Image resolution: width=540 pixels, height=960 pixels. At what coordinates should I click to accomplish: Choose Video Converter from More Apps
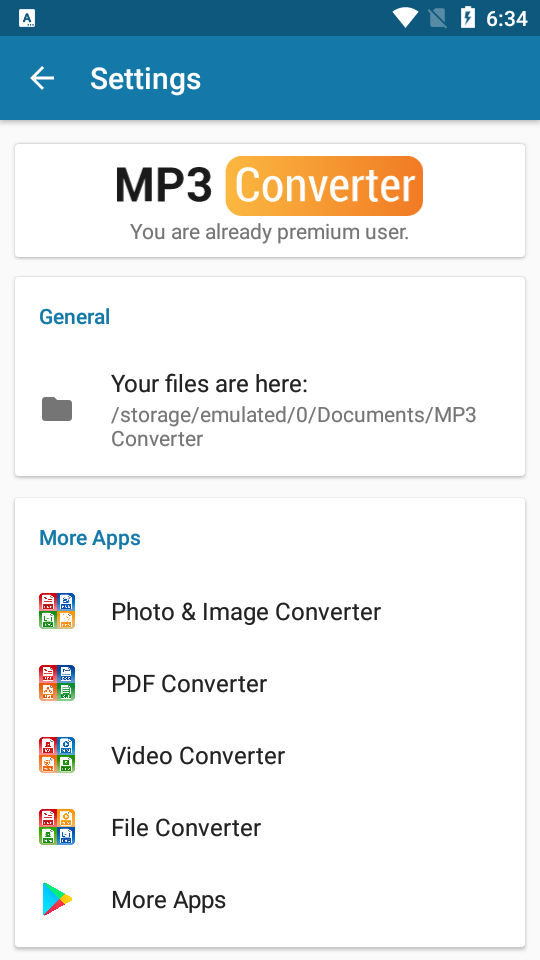point(270,755)
